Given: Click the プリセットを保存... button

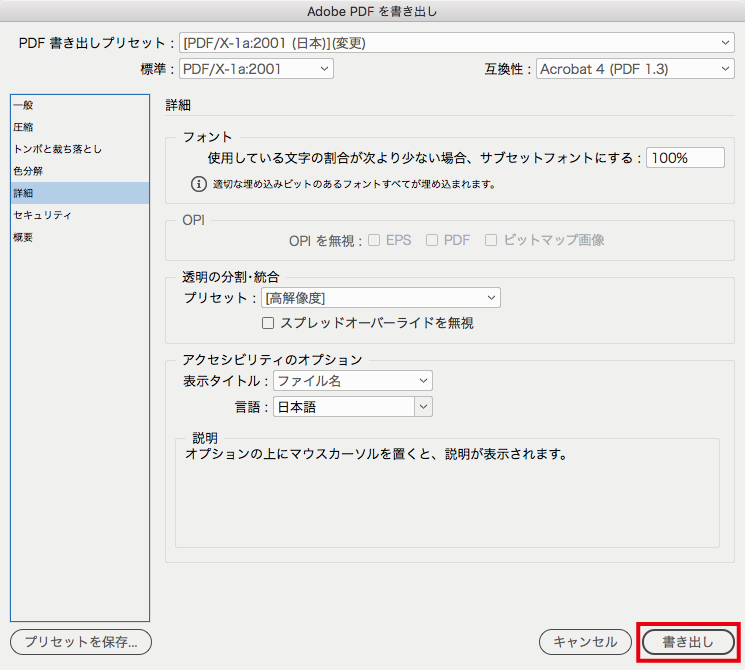Looking at the screenshot, I should pos(81,642).
